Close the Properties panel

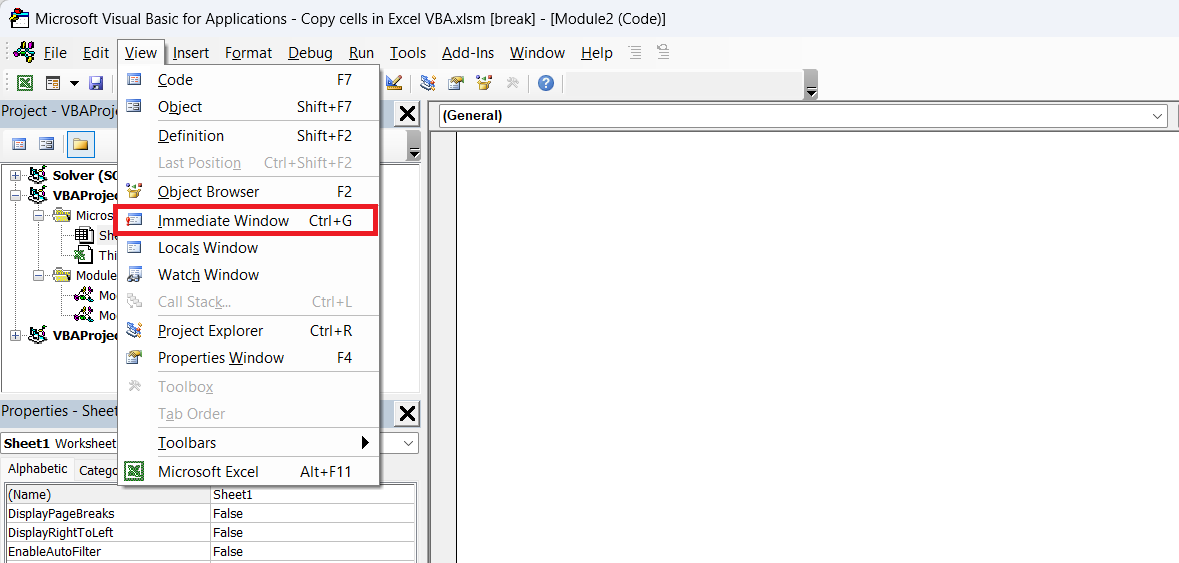[407, 413]
